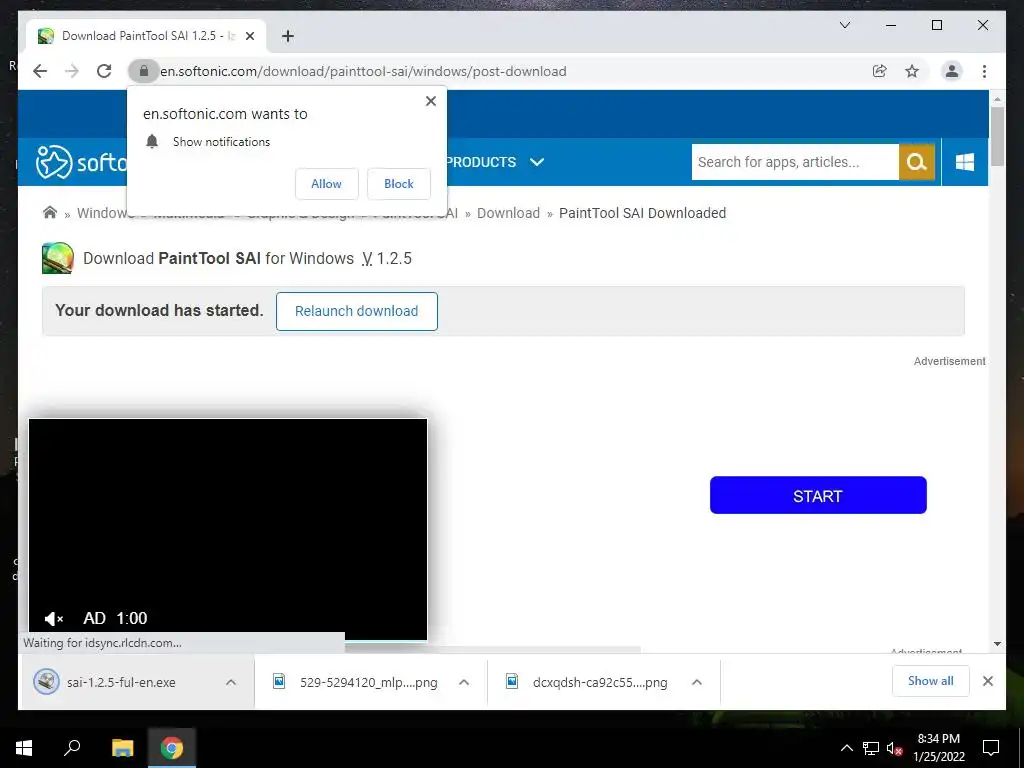
Task: Click the network tray icon
Action: point(871,748)
